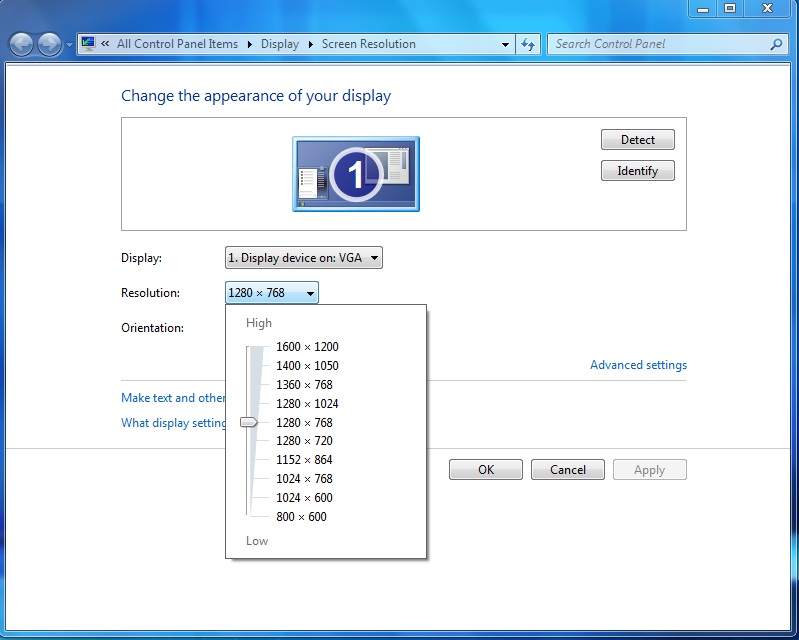Click the Cancel button
This screenshot has height=640, width=799.
(x=567, y=470)
